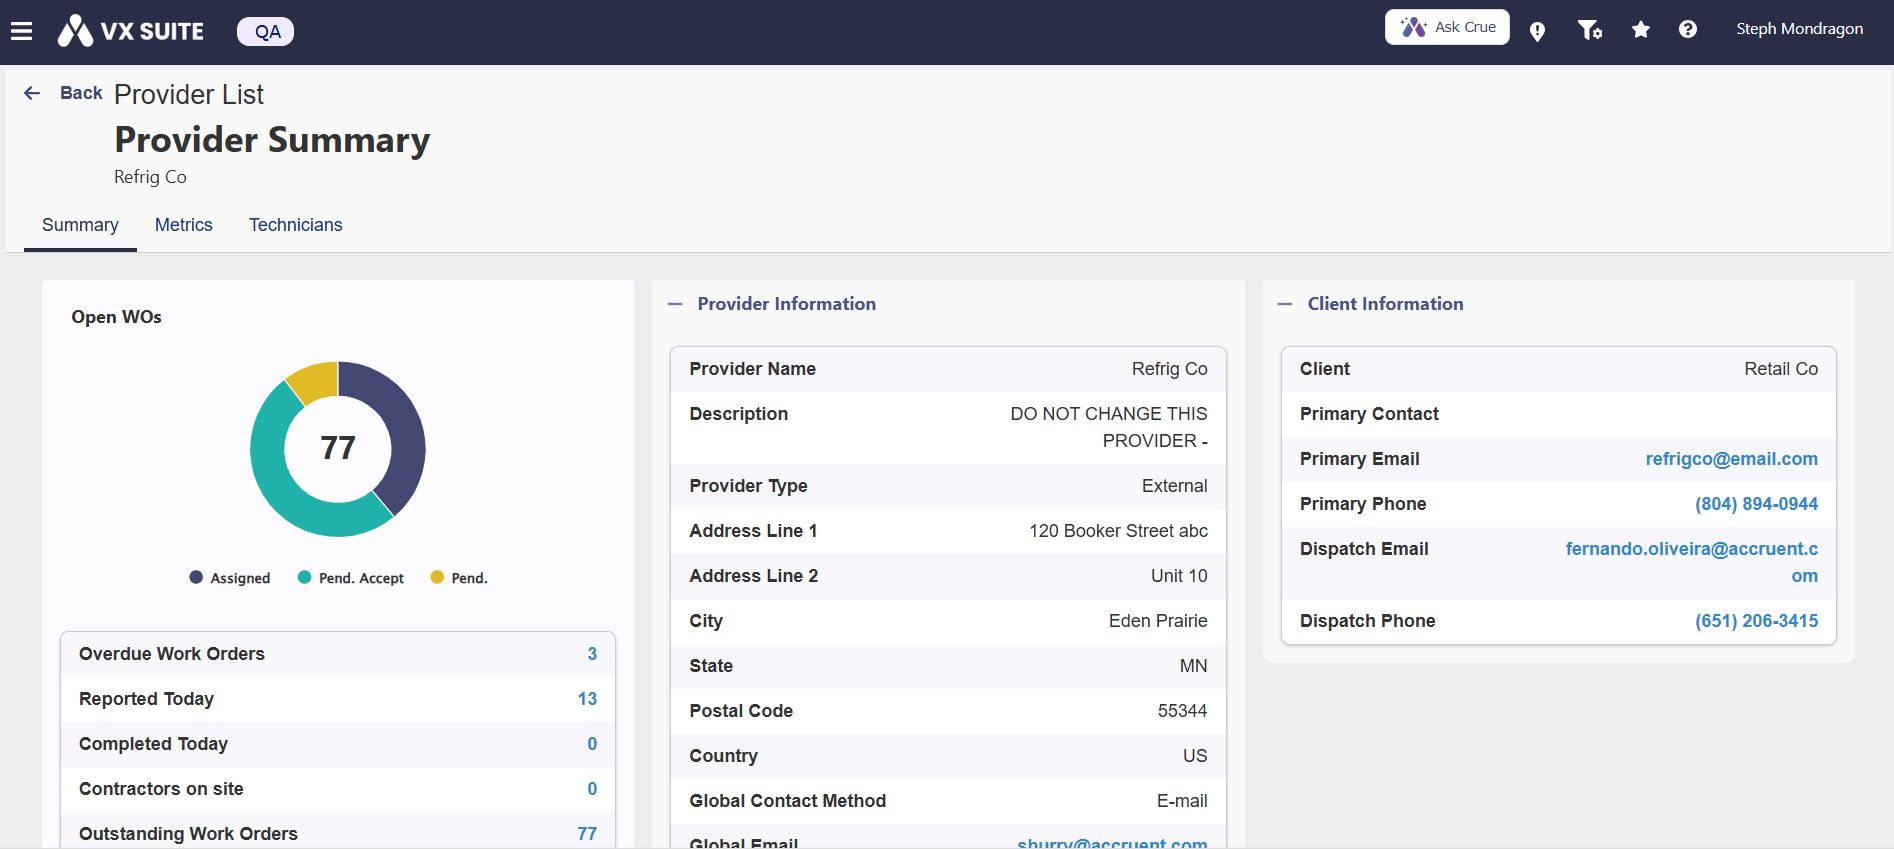The height and width of the screenshot is (849, 1894).
Task: Open the filter settings icon
Action: coord(1589,30)
